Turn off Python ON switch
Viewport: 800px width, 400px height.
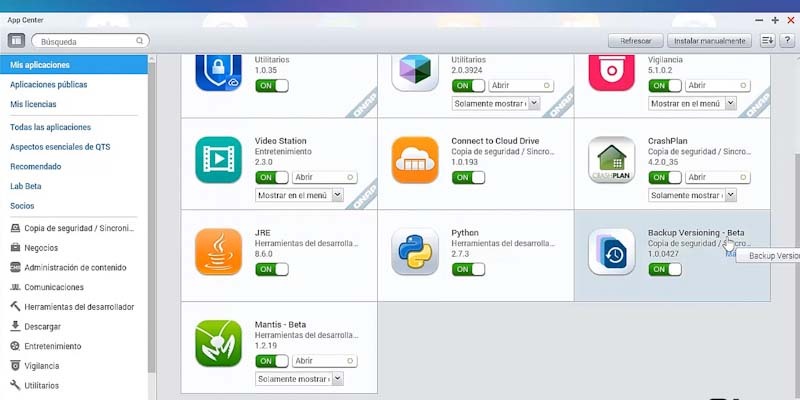tap(468, 269)
